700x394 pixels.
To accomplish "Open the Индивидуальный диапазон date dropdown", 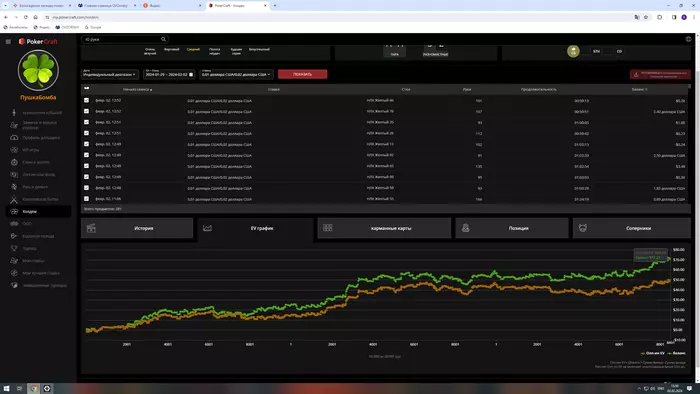I will tap(110, 74).
